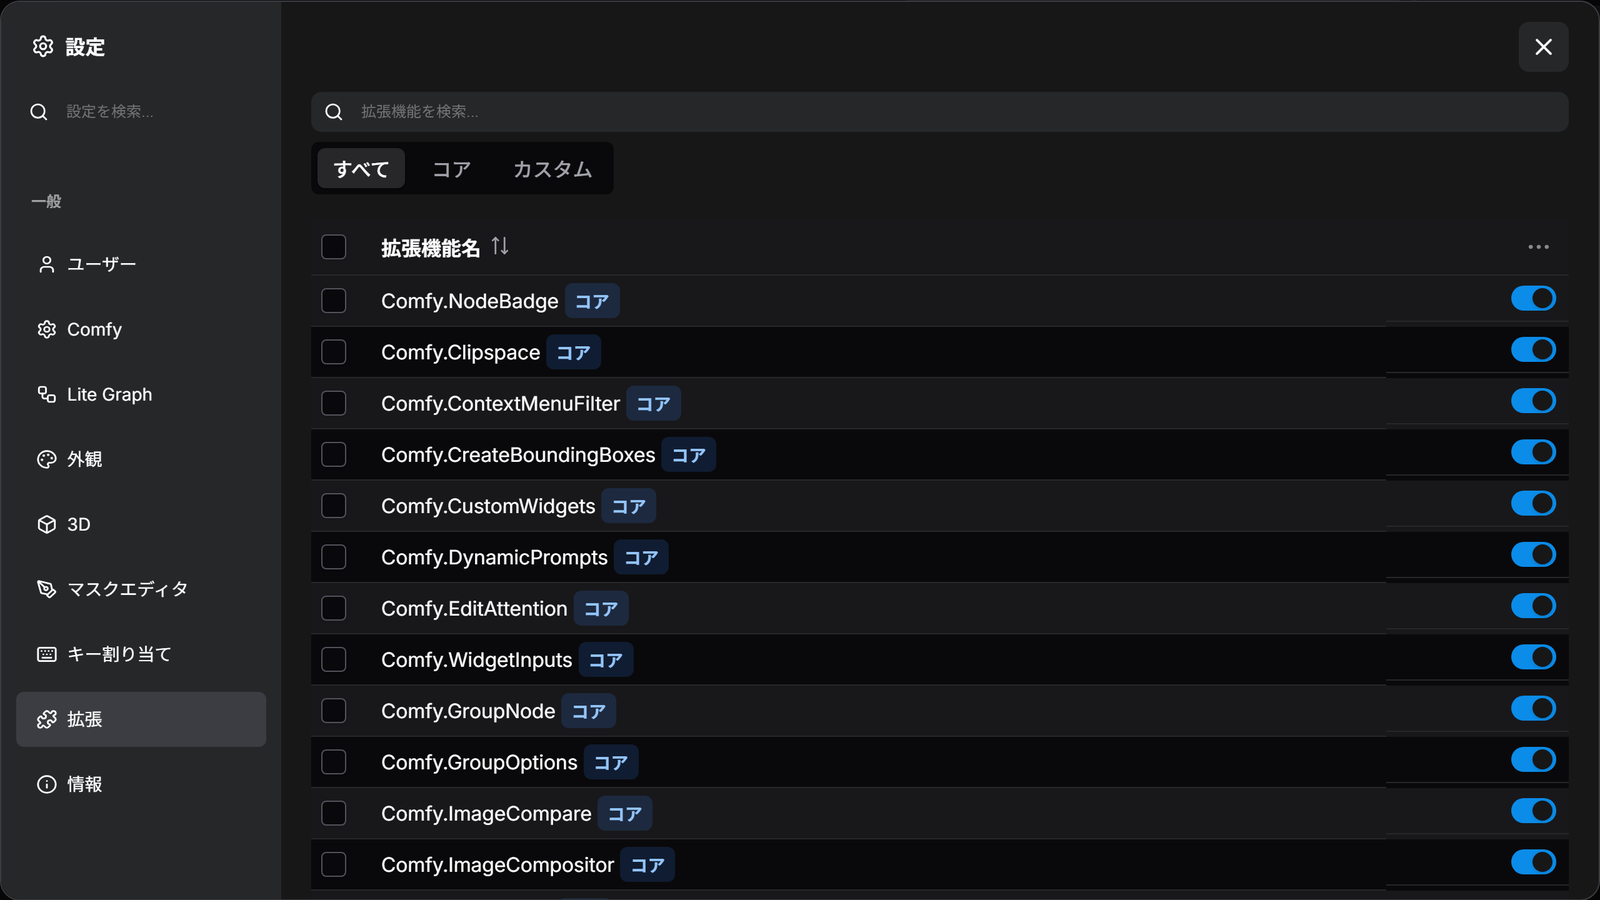The image size is (1600, 900).
Task: Show only コア extensions tab
Action: click(x=452, y=168)
